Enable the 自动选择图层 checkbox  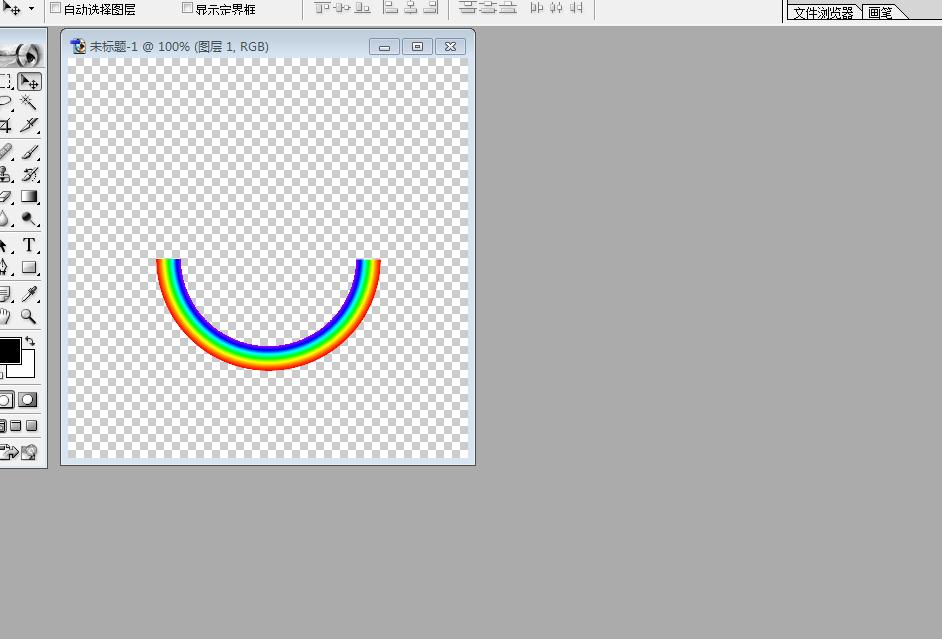coord(55,8)
